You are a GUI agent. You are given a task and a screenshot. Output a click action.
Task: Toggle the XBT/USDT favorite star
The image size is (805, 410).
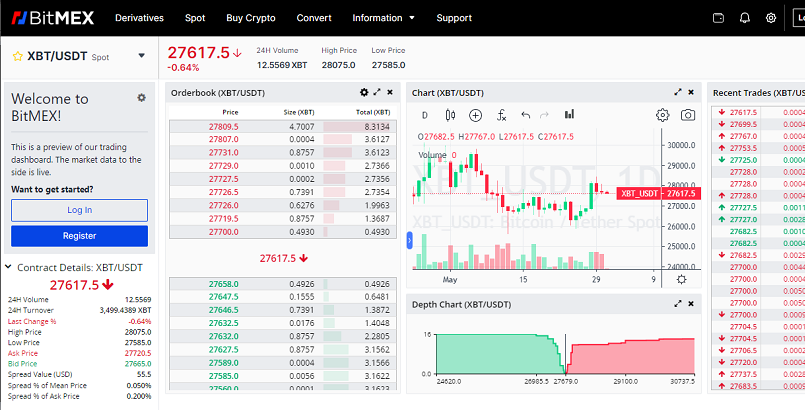17,56
